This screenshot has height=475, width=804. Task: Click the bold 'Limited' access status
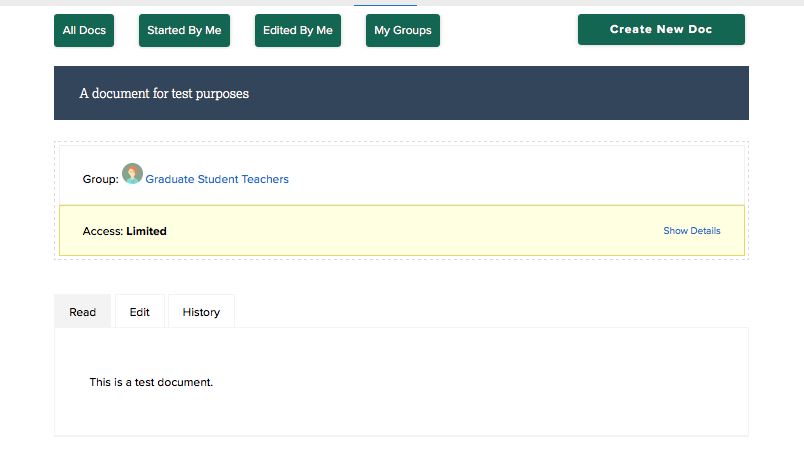click(x=146, y=231)
